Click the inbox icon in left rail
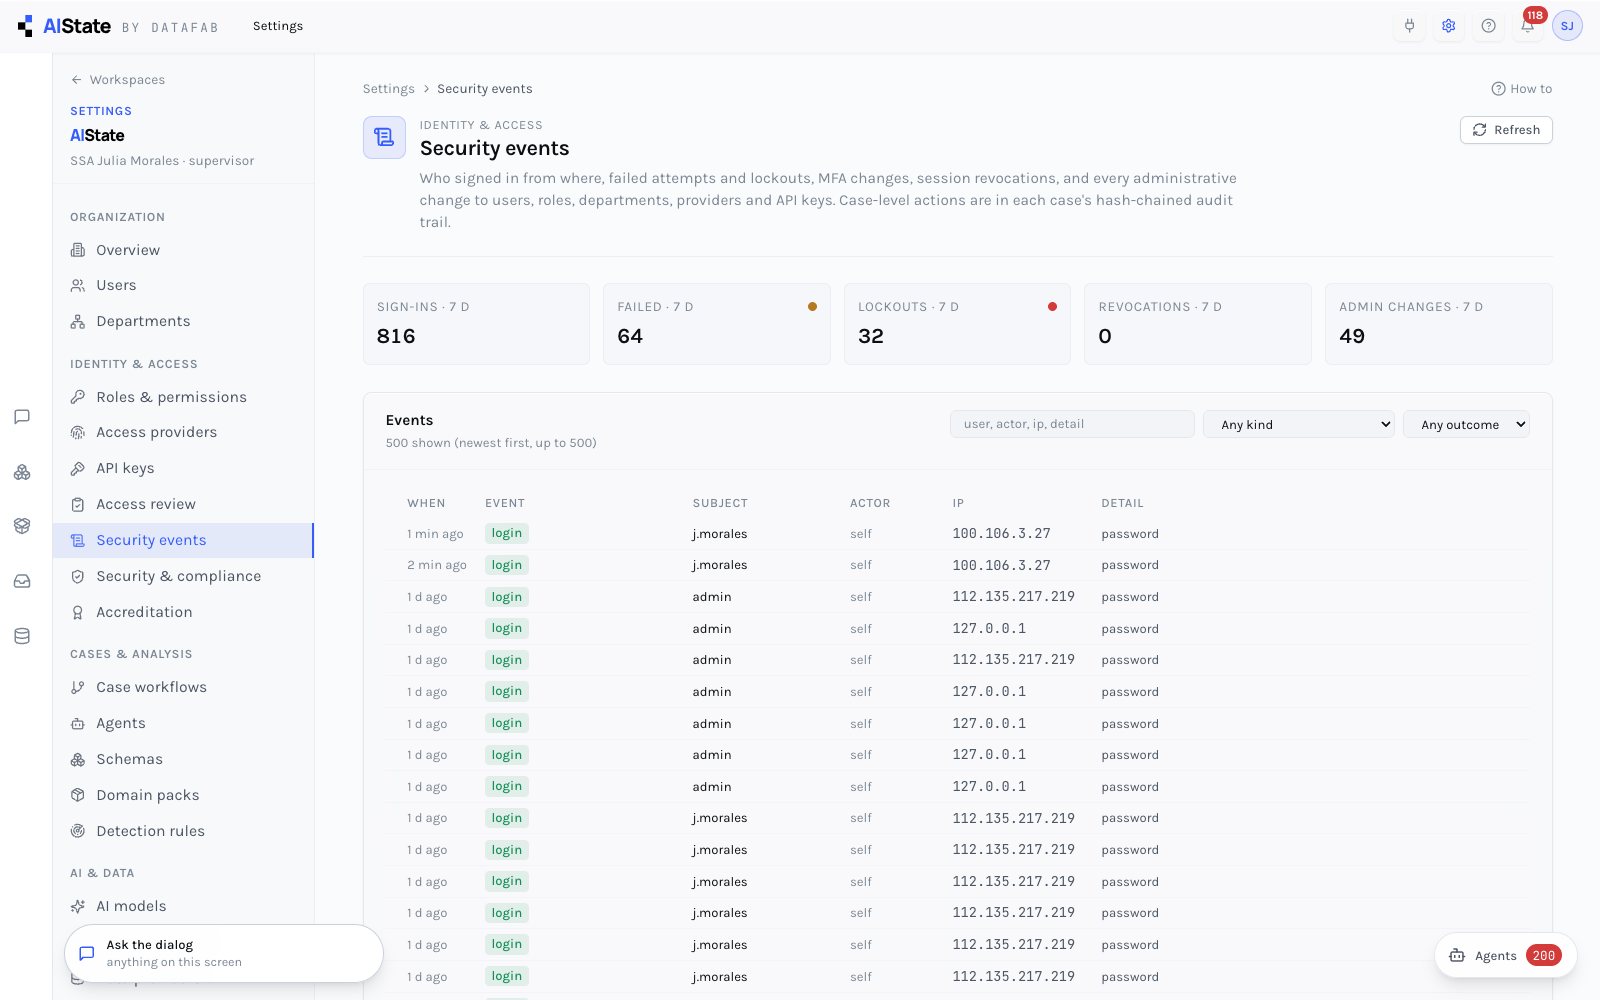 [22, 581]
